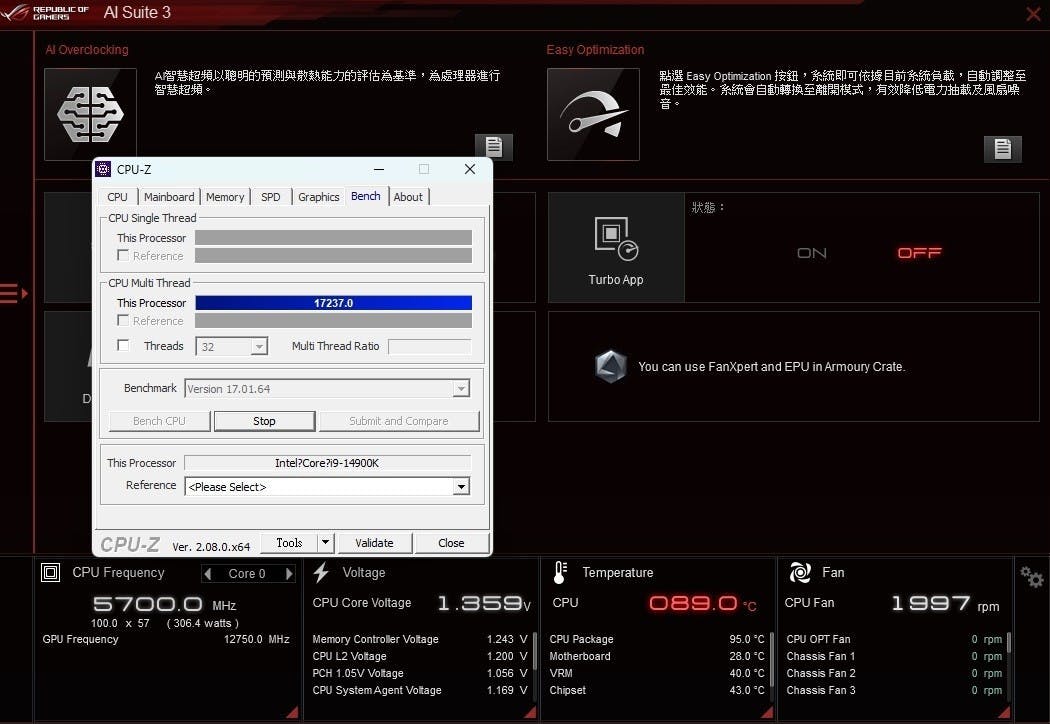This screenshot has height=724, width=1050.
Task: Click the AI Overclocking brain icon
Action: (x=90, y=113)
